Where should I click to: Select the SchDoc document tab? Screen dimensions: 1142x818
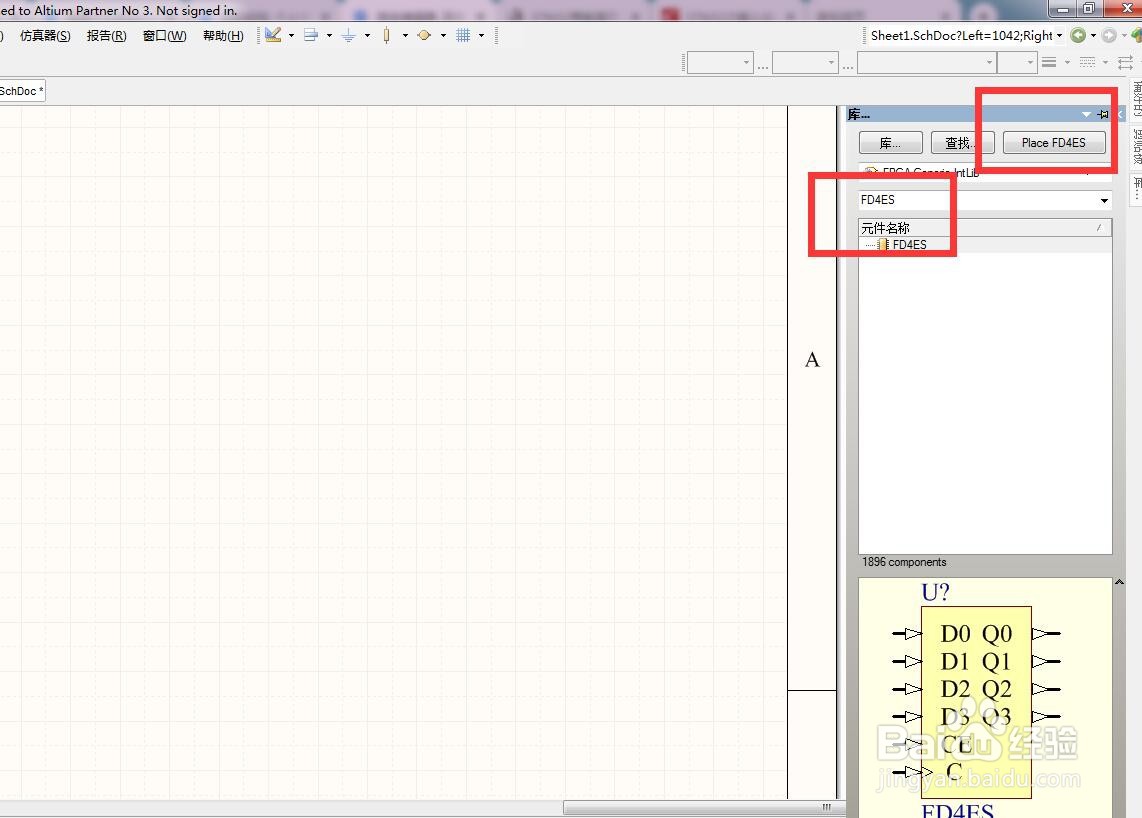(21, 91)
